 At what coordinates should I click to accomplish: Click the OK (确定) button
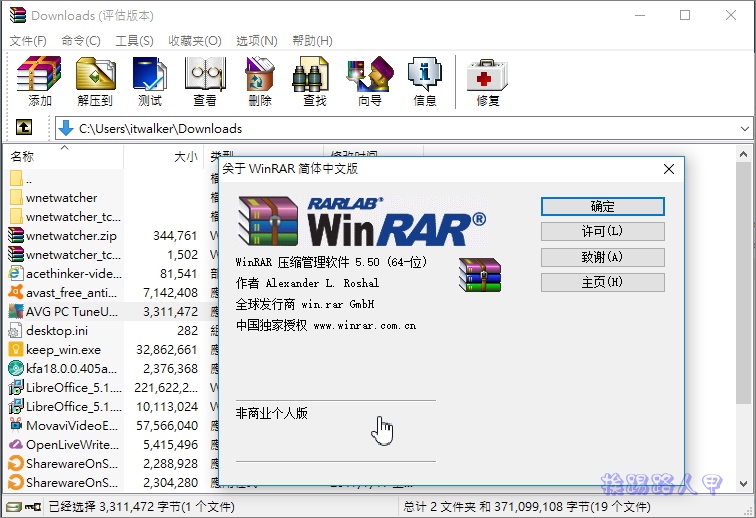603,206
